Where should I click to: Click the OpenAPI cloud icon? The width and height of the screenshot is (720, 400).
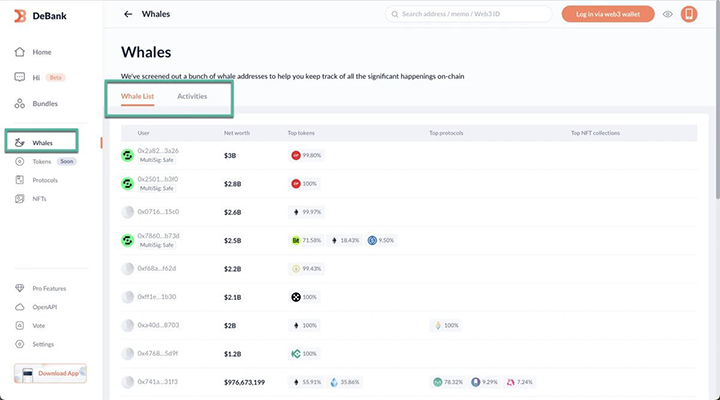(19, 307)
